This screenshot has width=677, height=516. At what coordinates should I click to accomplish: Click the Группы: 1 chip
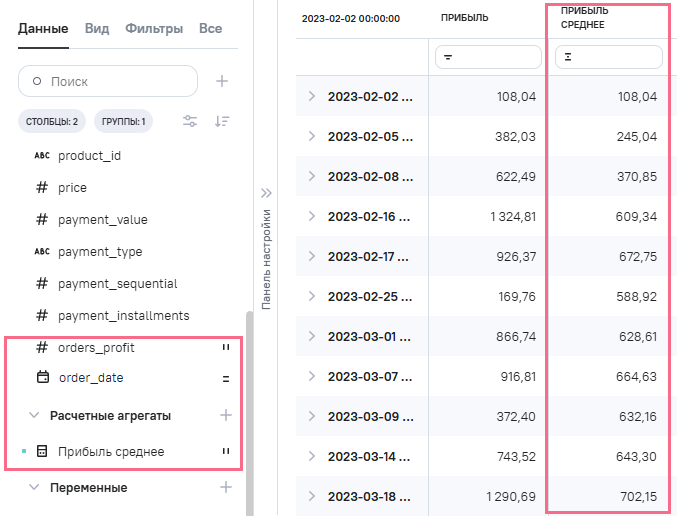click(x=123, y=122)
